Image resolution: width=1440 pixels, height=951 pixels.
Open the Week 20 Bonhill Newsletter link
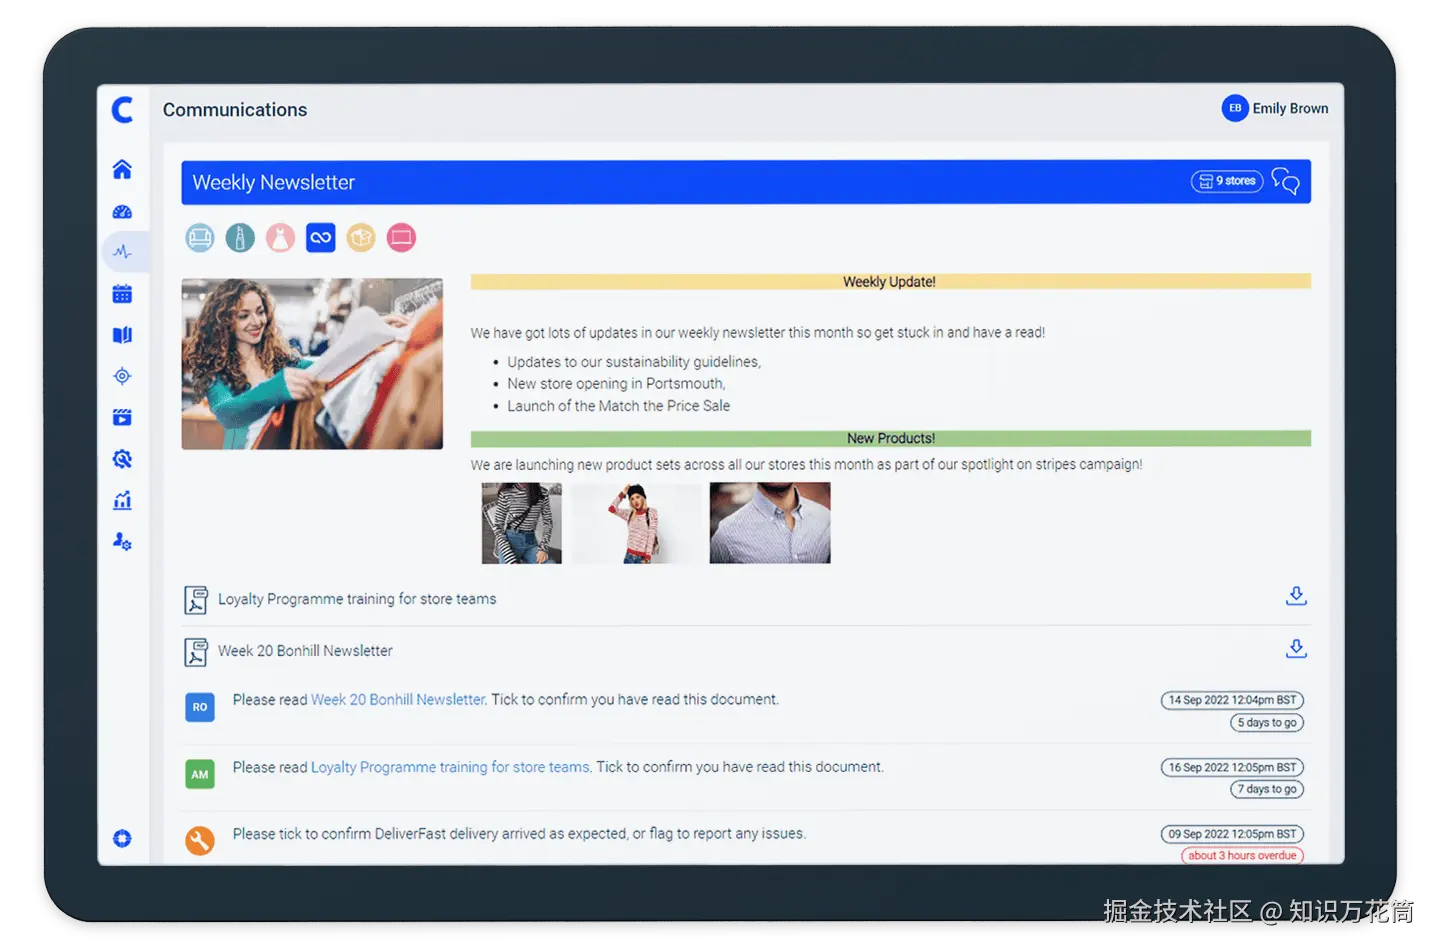click(398, 699)
